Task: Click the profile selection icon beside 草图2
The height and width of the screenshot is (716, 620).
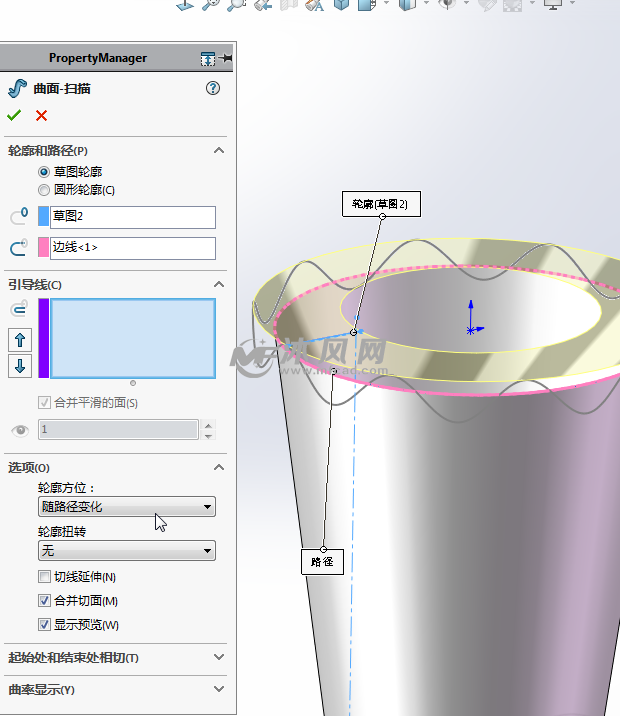Action: 19,216
